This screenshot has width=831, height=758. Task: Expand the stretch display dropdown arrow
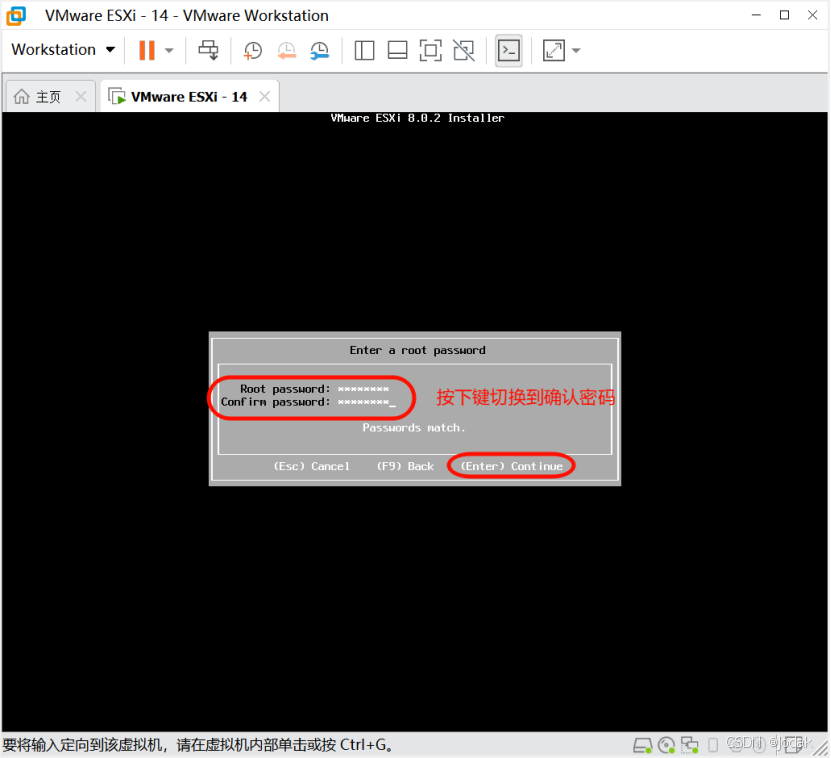coord(576,51)
